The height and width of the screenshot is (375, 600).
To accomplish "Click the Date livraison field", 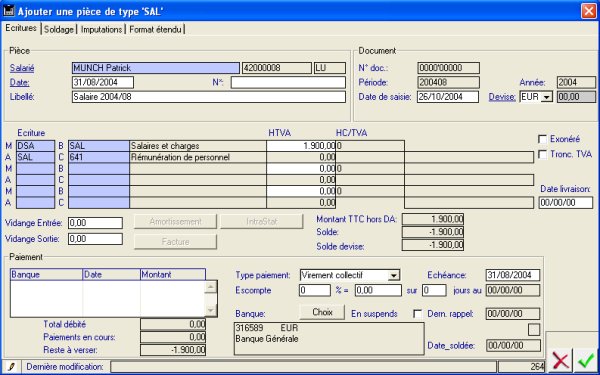I will 566,202.
